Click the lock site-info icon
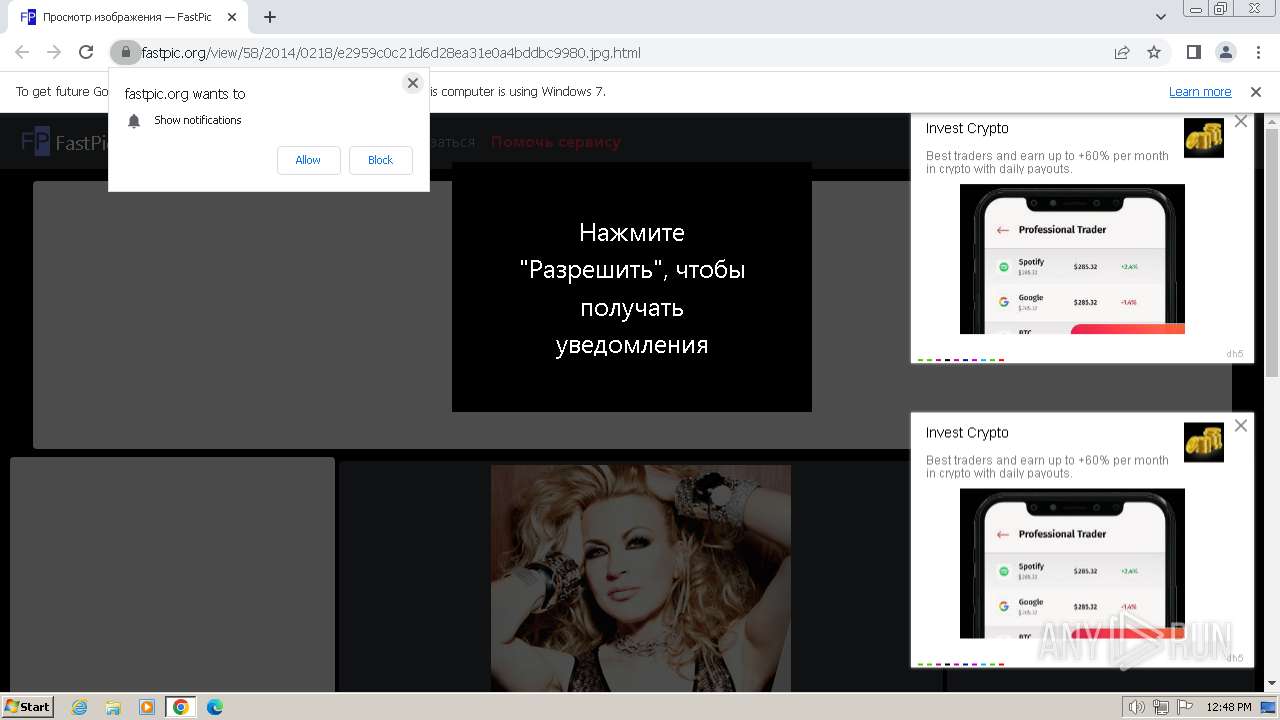Screen dimensions: 1280x720 tap(125, 53)
